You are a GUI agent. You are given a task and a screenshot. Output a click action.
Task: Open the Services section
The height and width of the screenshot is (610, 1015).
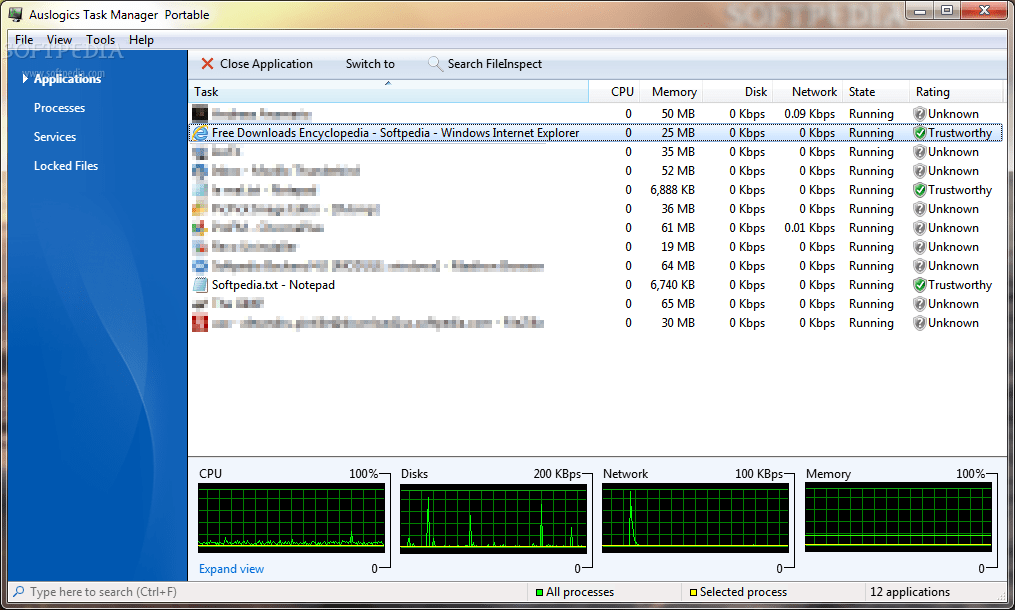click(x=55, y=137)
